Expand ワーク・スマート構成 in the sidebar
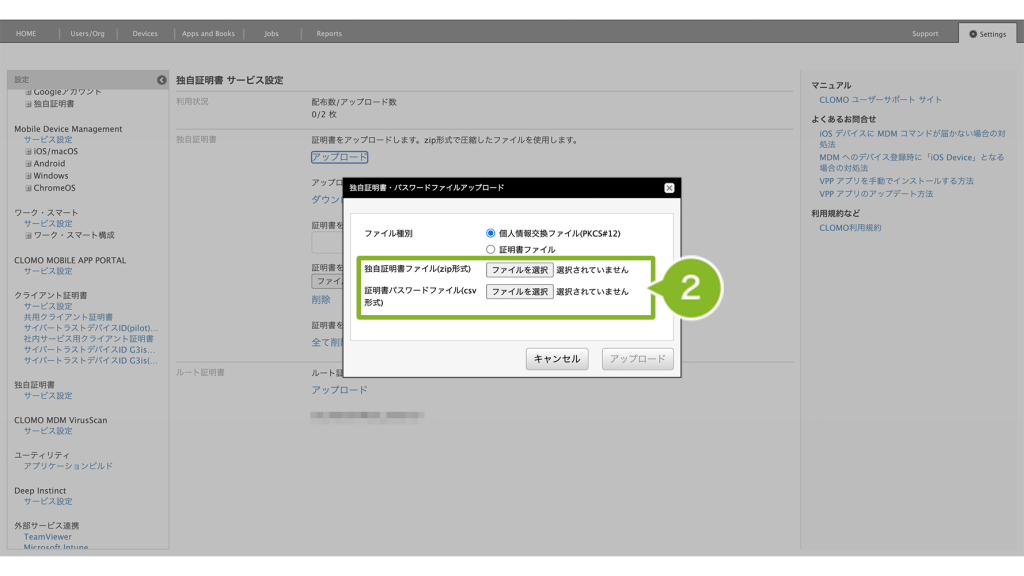Image resolution: width=1024 pixels, height=576 pixels. point(29,235)
